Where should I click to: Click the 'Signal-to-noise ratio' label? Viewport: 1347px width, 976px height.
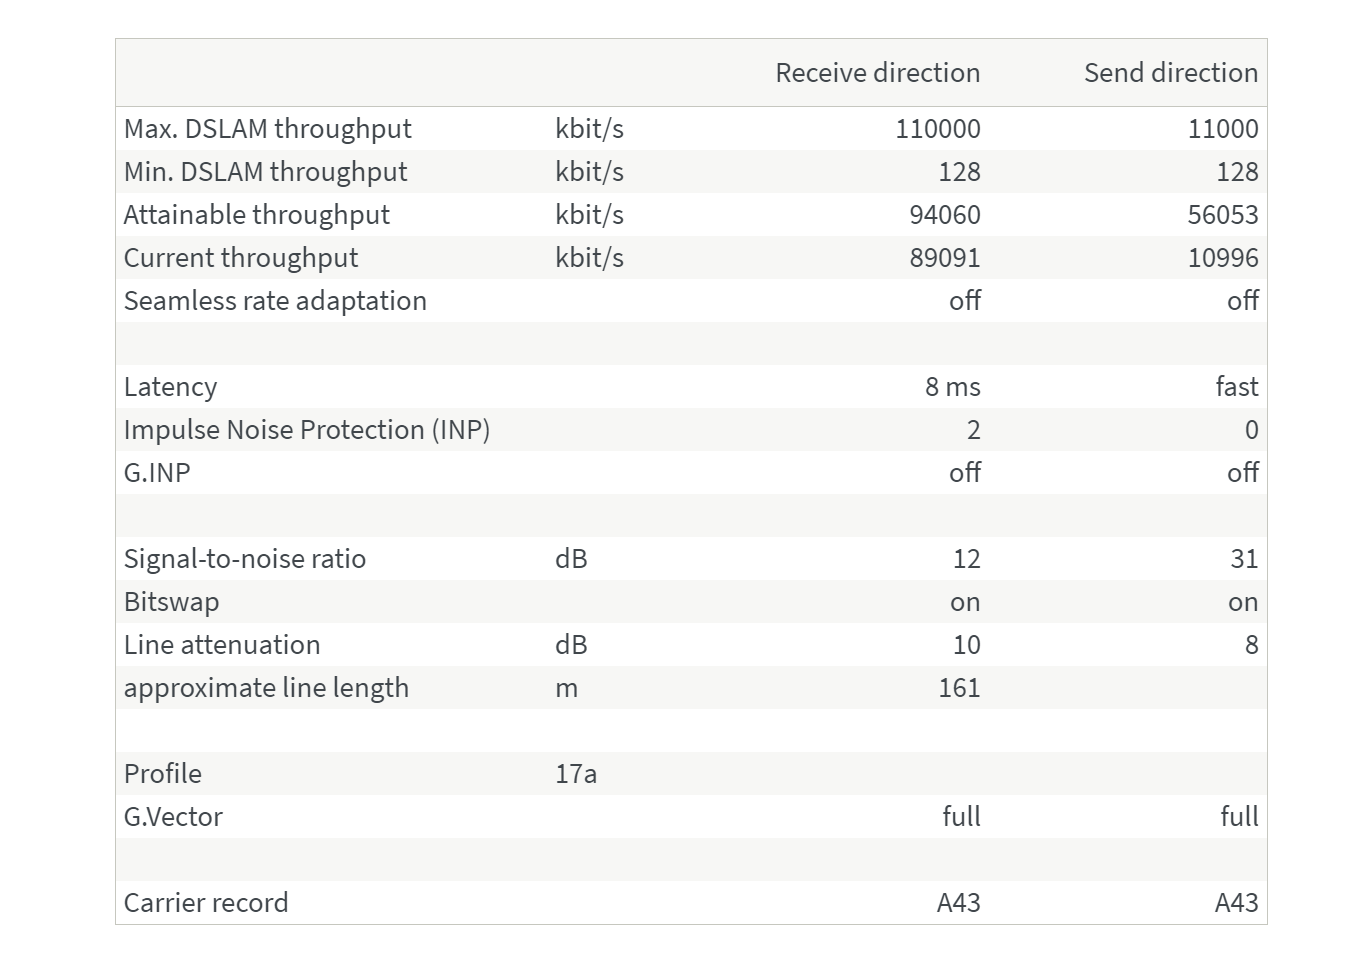pyautogui.click(x=245, y=559)
